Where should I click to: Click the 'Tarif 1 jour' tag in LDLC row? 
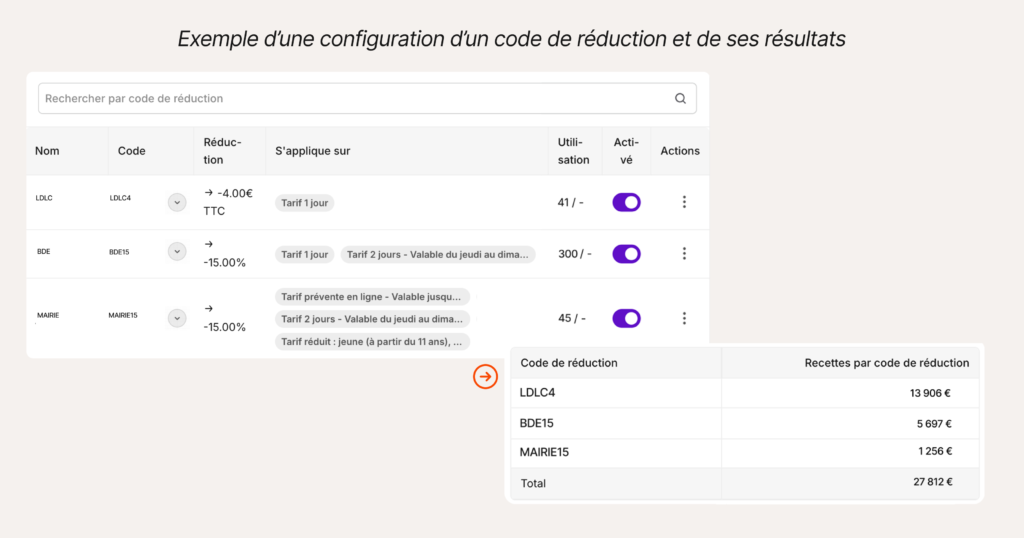304,203
